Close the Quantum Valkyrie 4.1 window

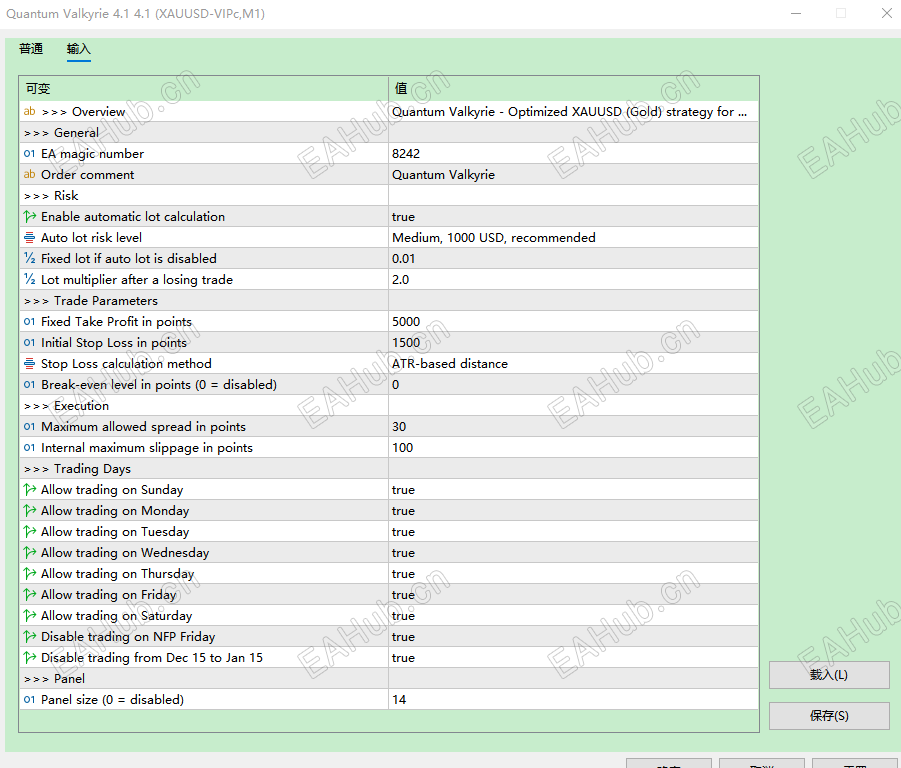[887, 13]
